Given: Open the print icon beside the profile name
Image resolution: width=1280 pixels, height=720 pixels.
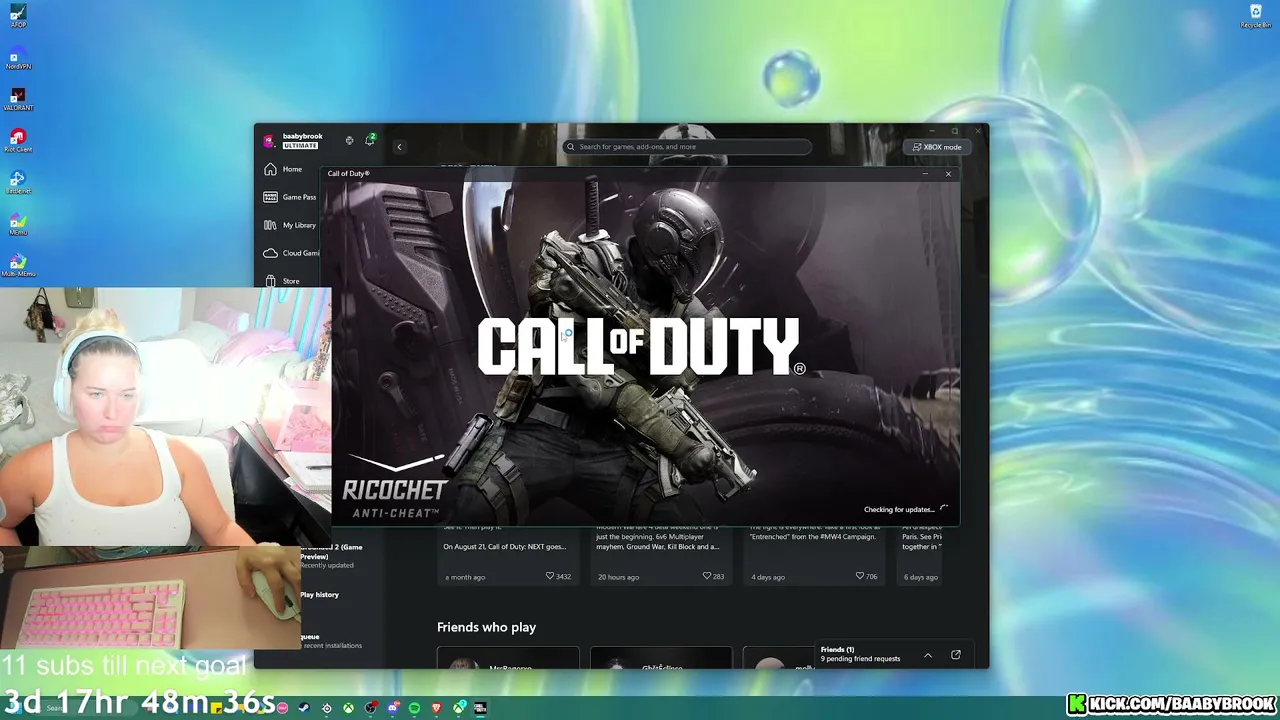Looking at the screenshot, I should pyautogui.click(x=349, y=141).
